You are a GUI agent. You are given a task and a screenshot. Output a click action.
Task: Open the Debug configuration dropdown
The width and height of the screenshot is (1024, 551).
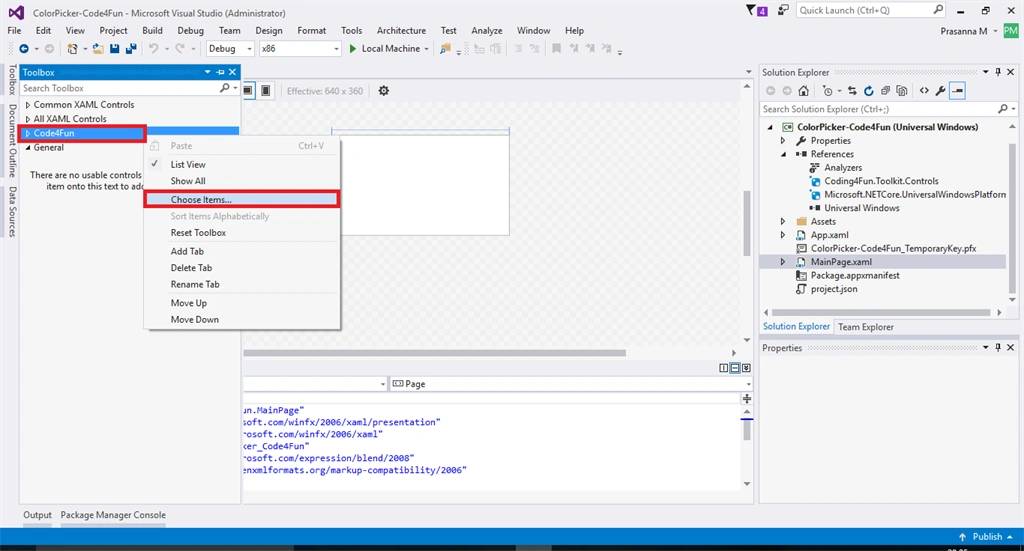pos(231,48)
